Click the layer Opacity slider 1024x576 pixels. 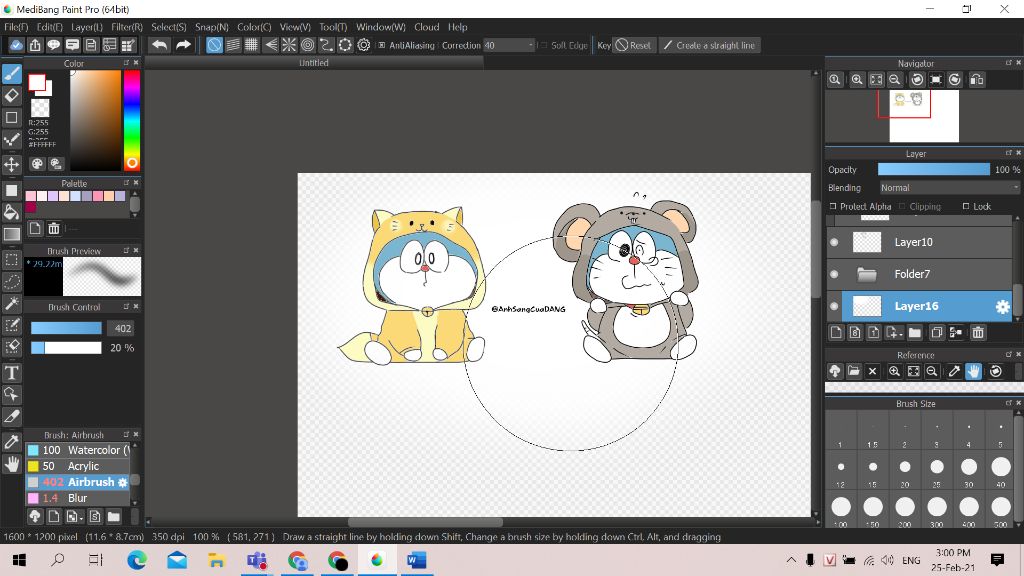(x=934, y=169)
